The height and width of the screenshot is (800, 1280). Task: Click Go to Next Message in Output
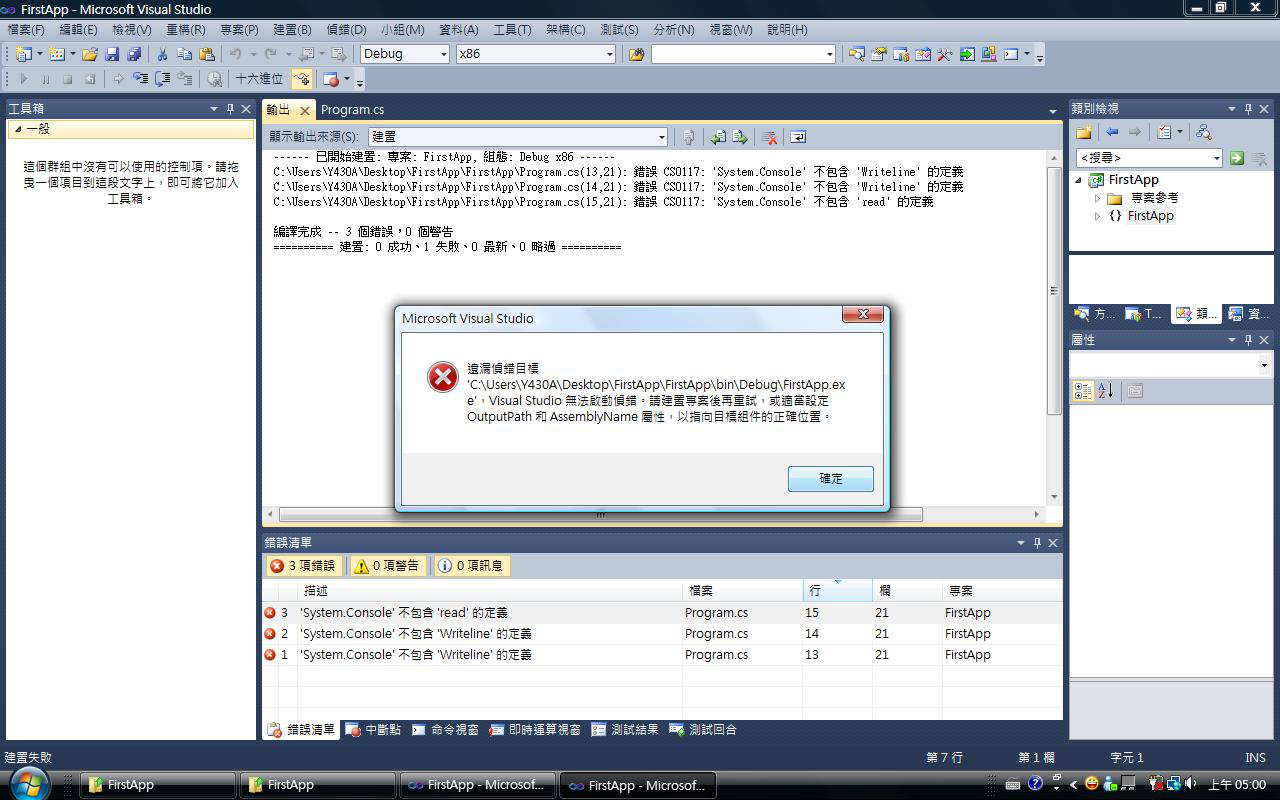[740, 137]
